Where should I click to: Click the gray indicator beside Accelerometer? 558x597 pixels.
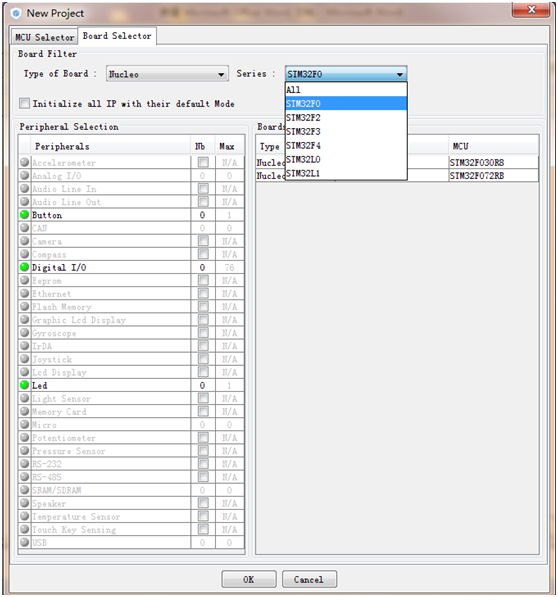click(x=24, y=162)
